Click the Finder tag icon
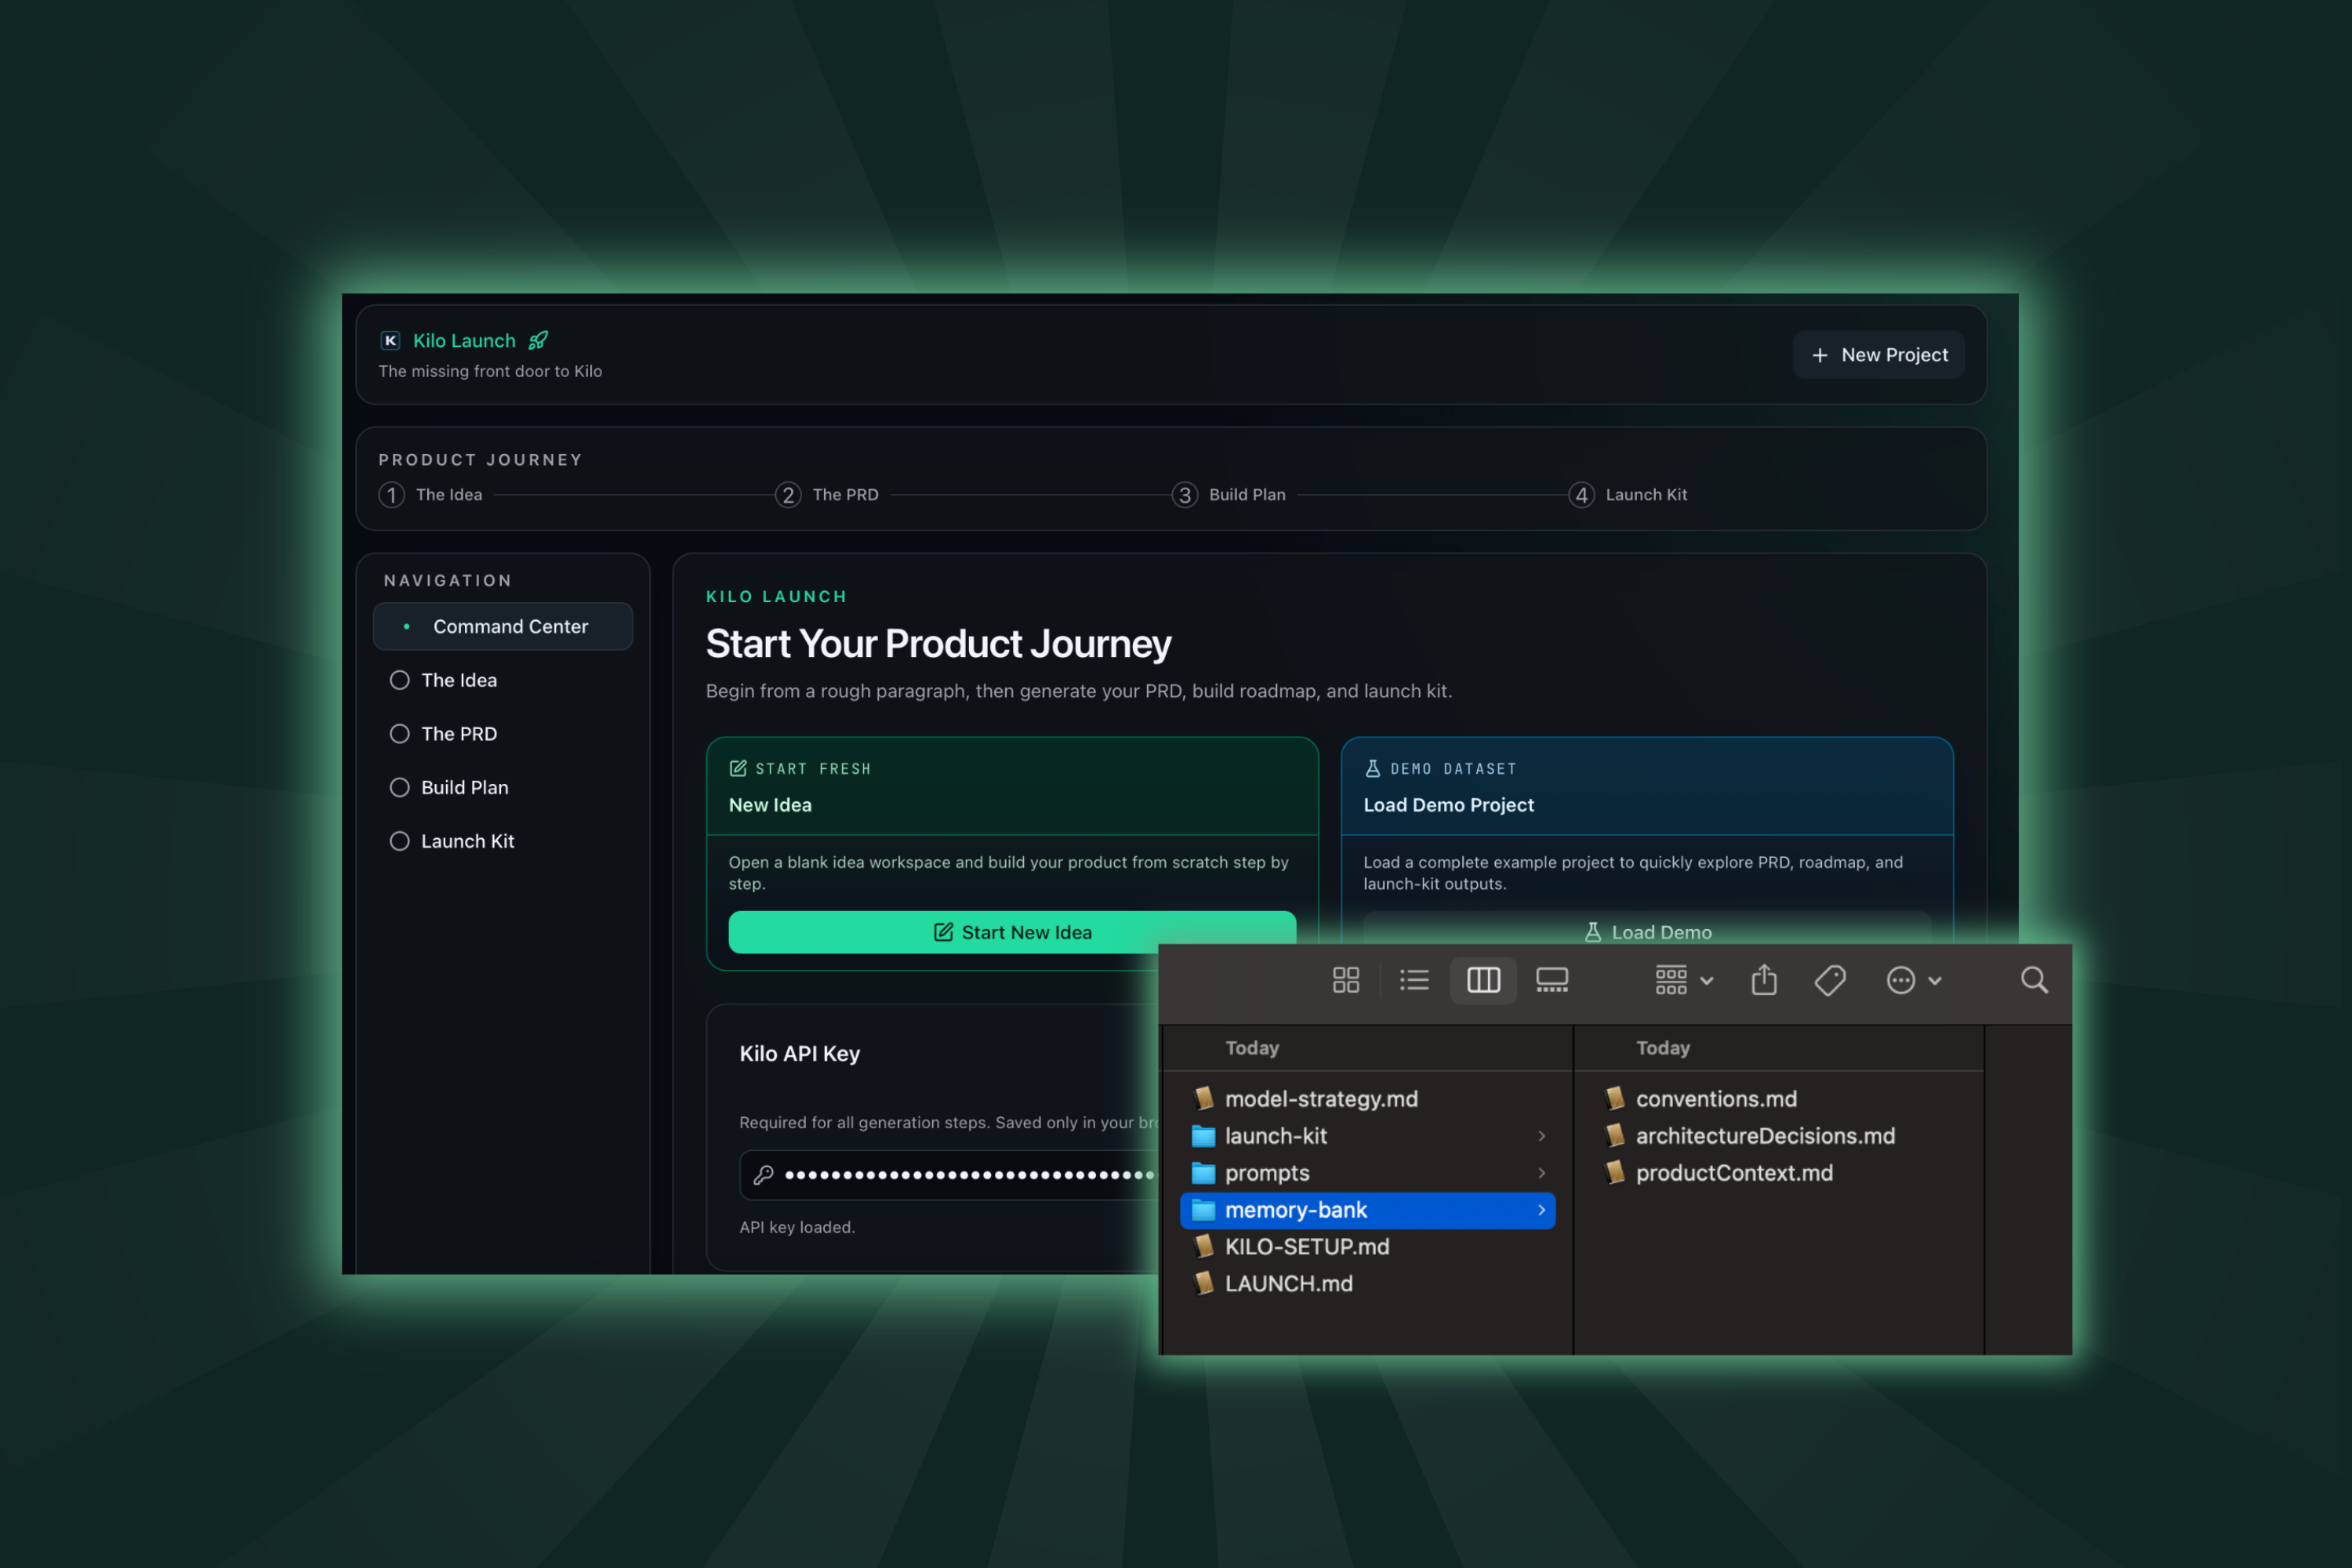Viewport: 2352px width, 1568px height. tap(1830, 980)
